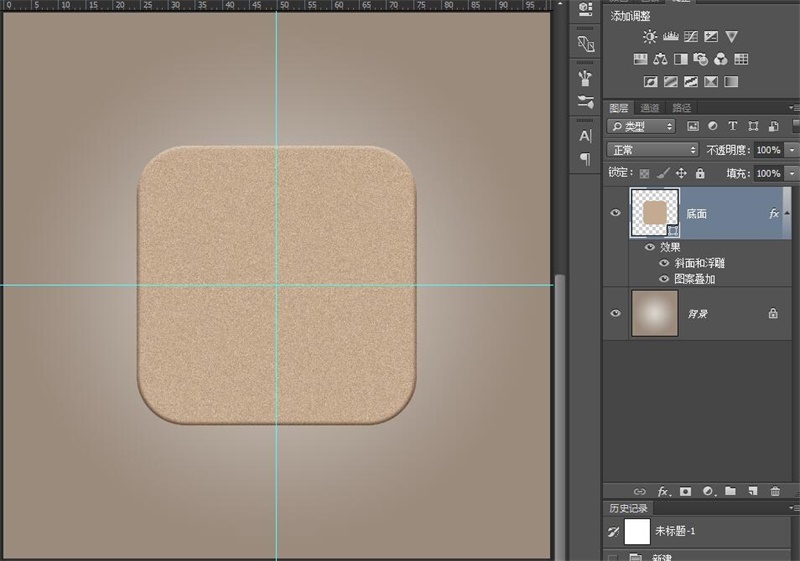Open the 历史记录 panel flyout menu
Image resolution: width=800 pixels, height=561 pixels.
click(792, 508)
